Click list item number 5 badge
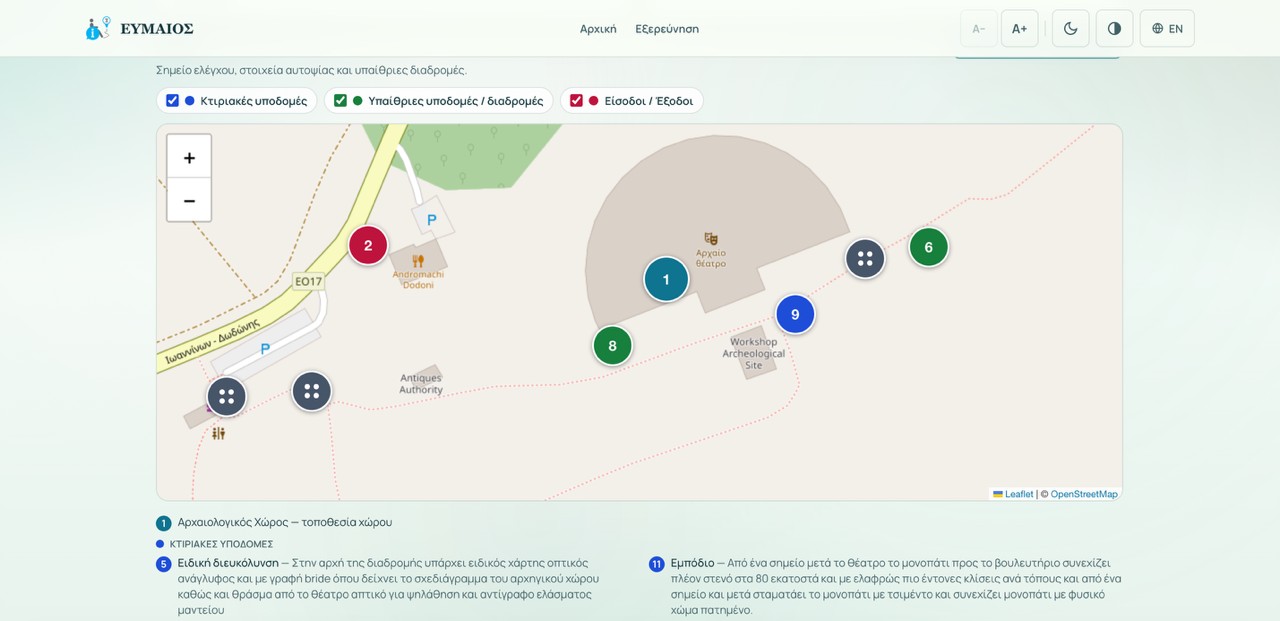Image resolution: width=1280 pixels, height=621 pixels. click(x=163, y=564)
